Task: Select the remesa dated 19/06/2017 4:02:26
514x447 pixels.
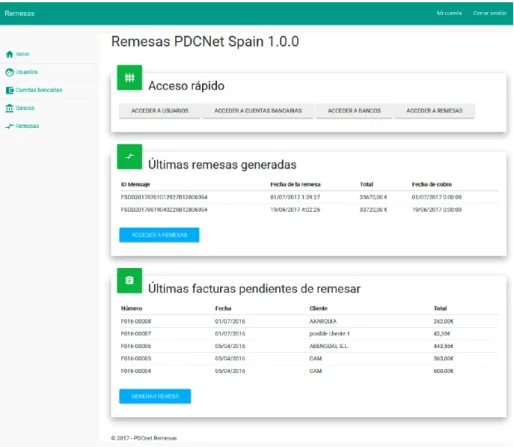Action: (x=309, y=210)
